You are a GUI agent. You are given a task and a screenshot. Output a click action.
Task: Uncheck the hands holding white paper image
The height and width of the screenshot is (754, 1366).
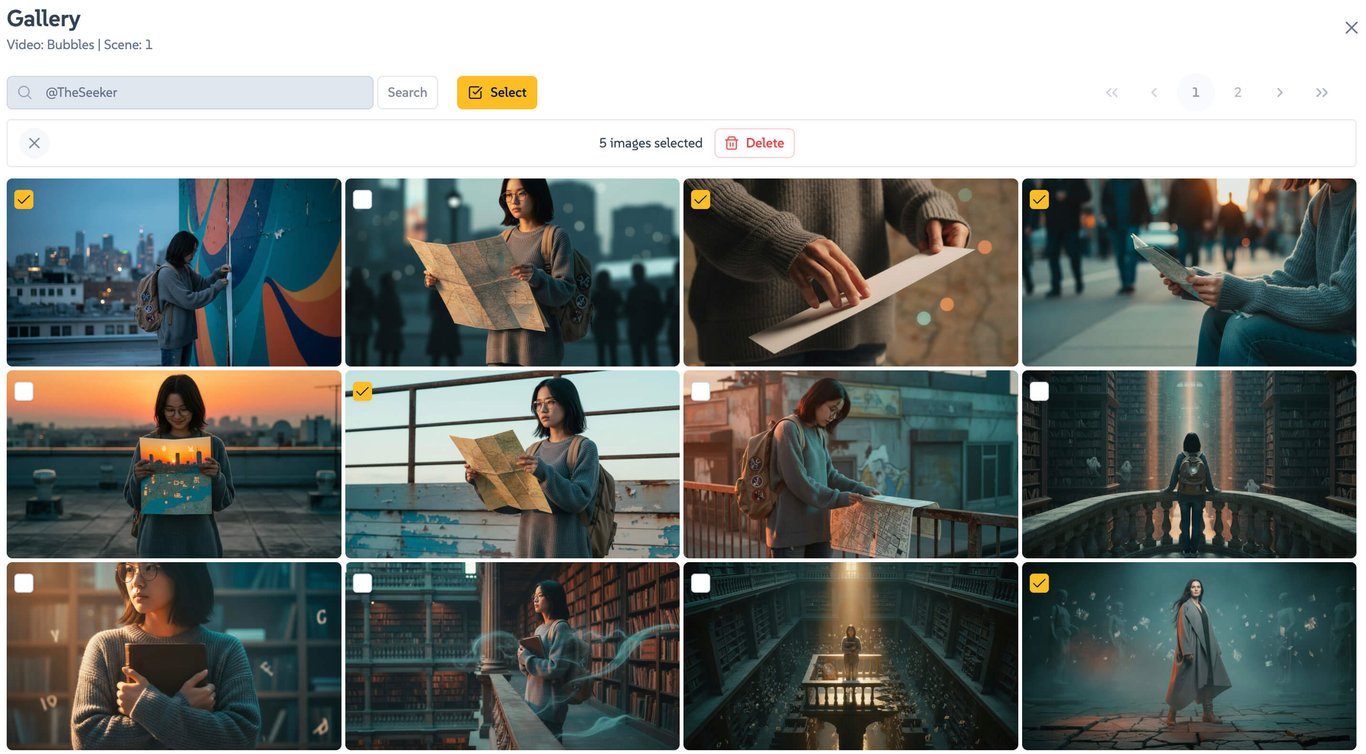coord(701,200)
